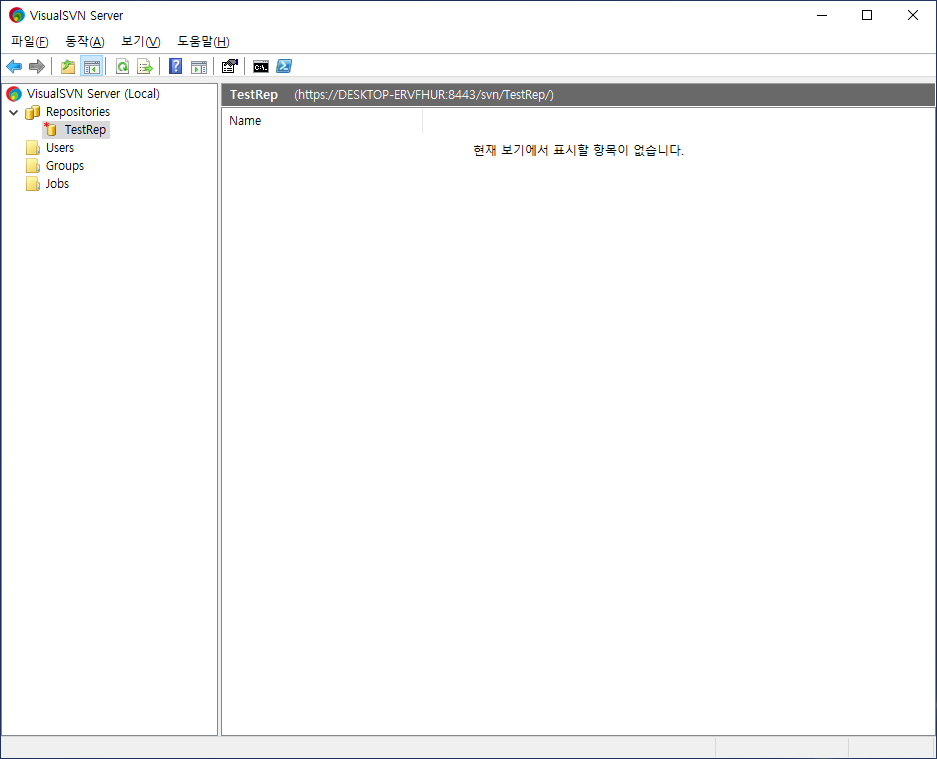Open the 동작(A) menu
Image resolution: width=937 pixels, height=759 pixels.
(85, 41)
